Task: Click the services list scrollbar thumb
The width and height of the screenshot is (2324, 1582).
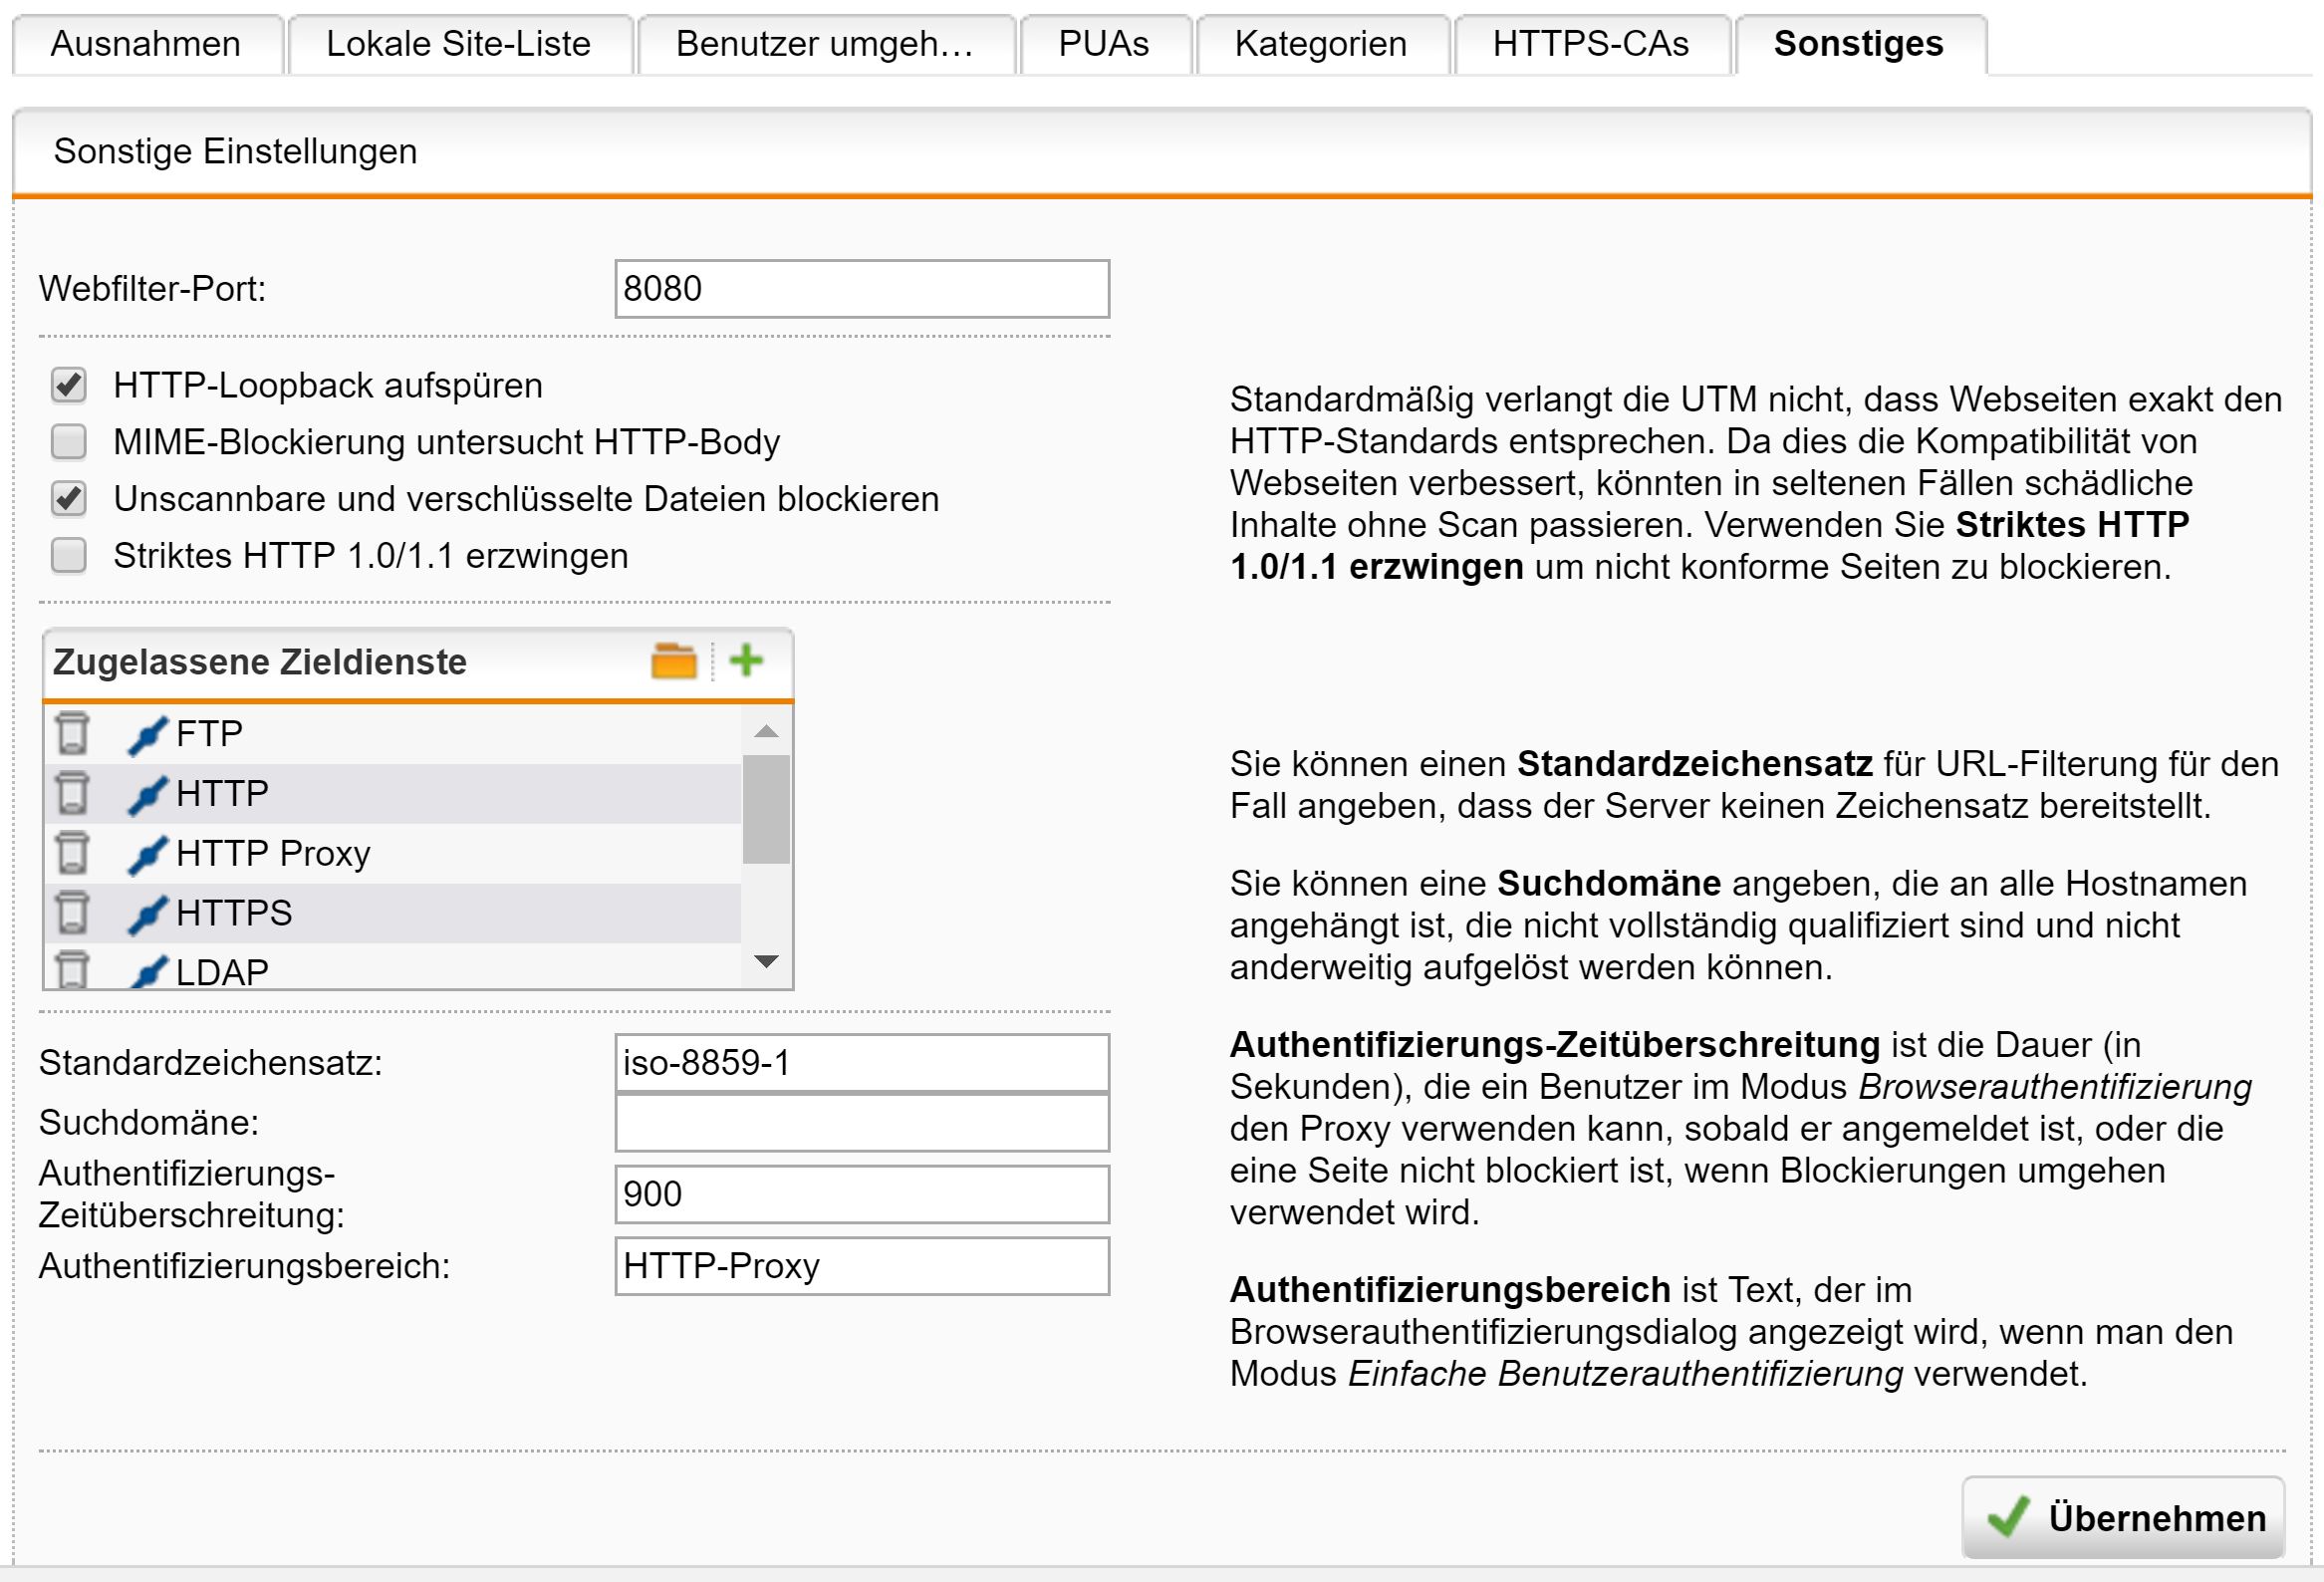Action: 766,808
